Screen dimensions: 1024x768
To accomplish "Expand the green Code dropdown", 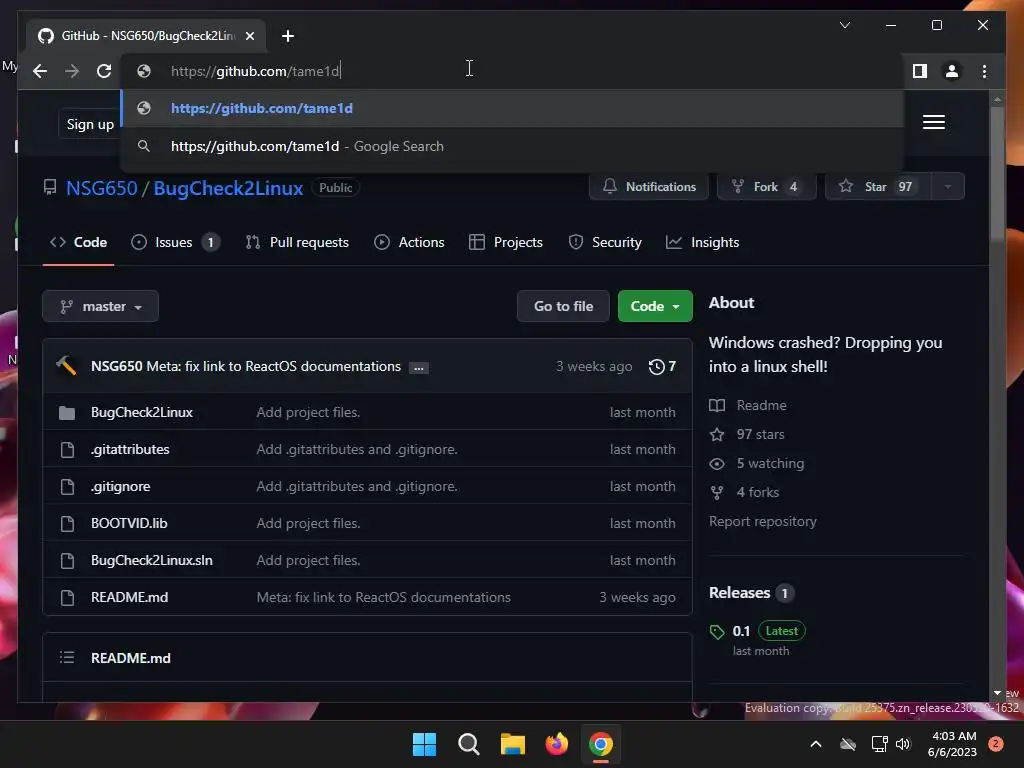I will pyautogui.click(x=655, y=306).
